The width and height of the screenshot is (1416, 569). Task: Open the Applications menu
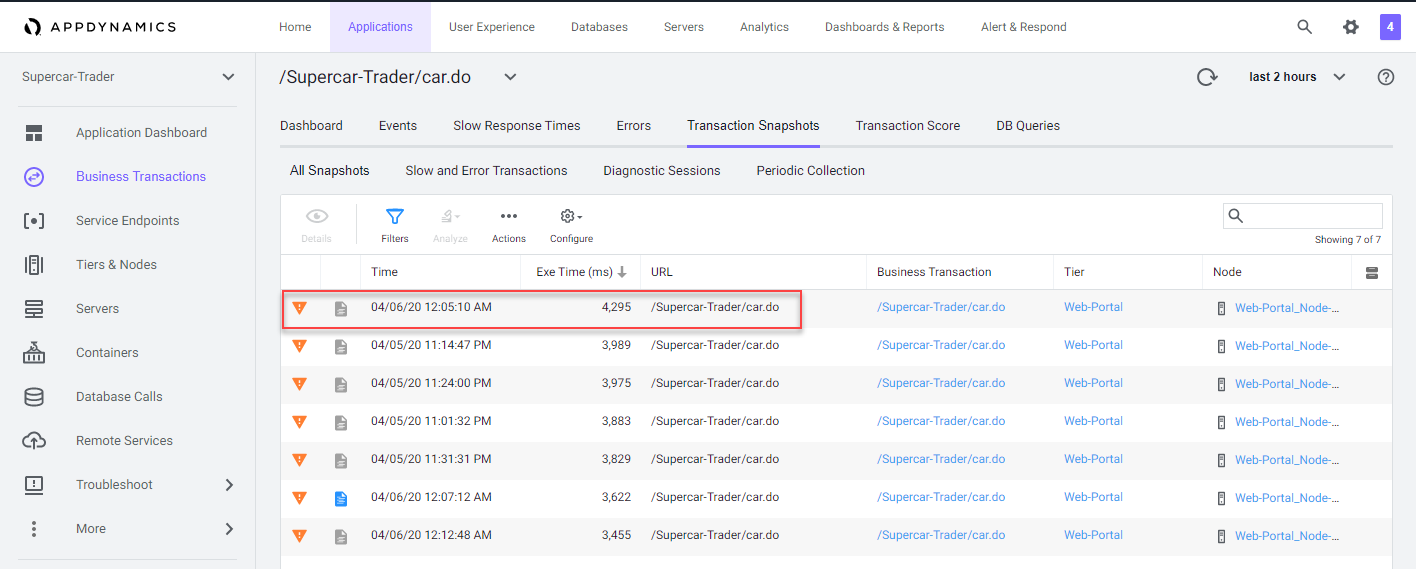tap(380, 27)
